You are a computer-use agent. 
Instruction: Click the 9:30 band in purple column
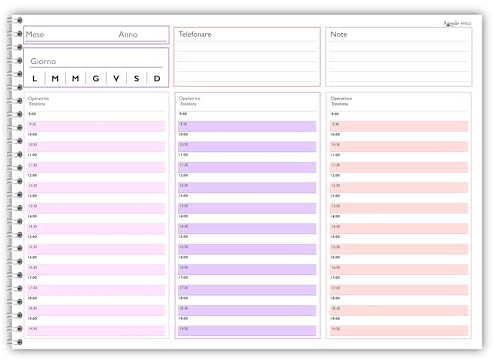tap(247, 126)
